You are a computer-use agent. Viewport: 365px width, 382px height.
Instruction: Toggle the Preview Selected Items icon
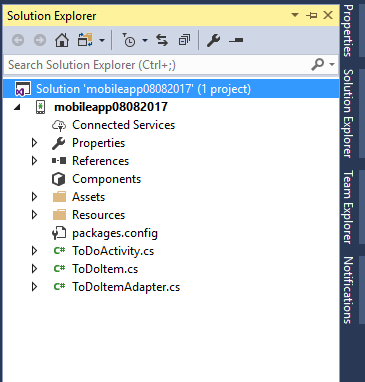tap(236, 40)
